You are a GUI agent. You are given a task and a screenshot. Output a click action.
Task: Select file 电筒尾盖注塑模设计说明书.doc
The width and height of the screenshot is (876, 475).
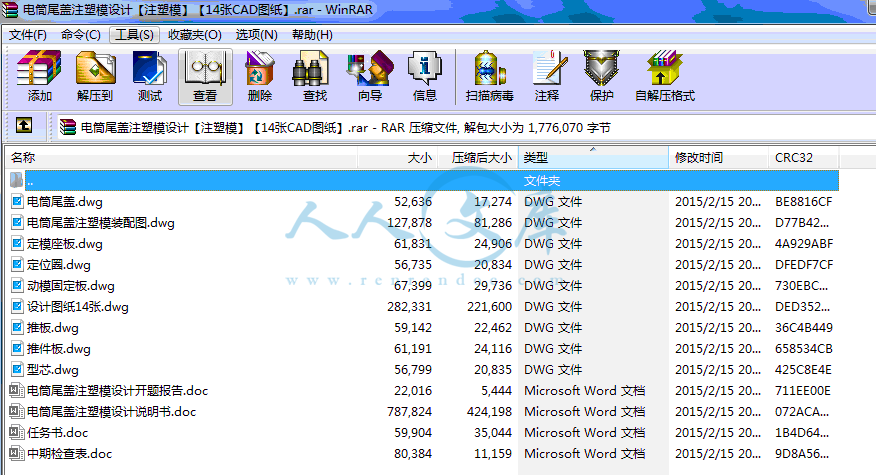(112, 411)
